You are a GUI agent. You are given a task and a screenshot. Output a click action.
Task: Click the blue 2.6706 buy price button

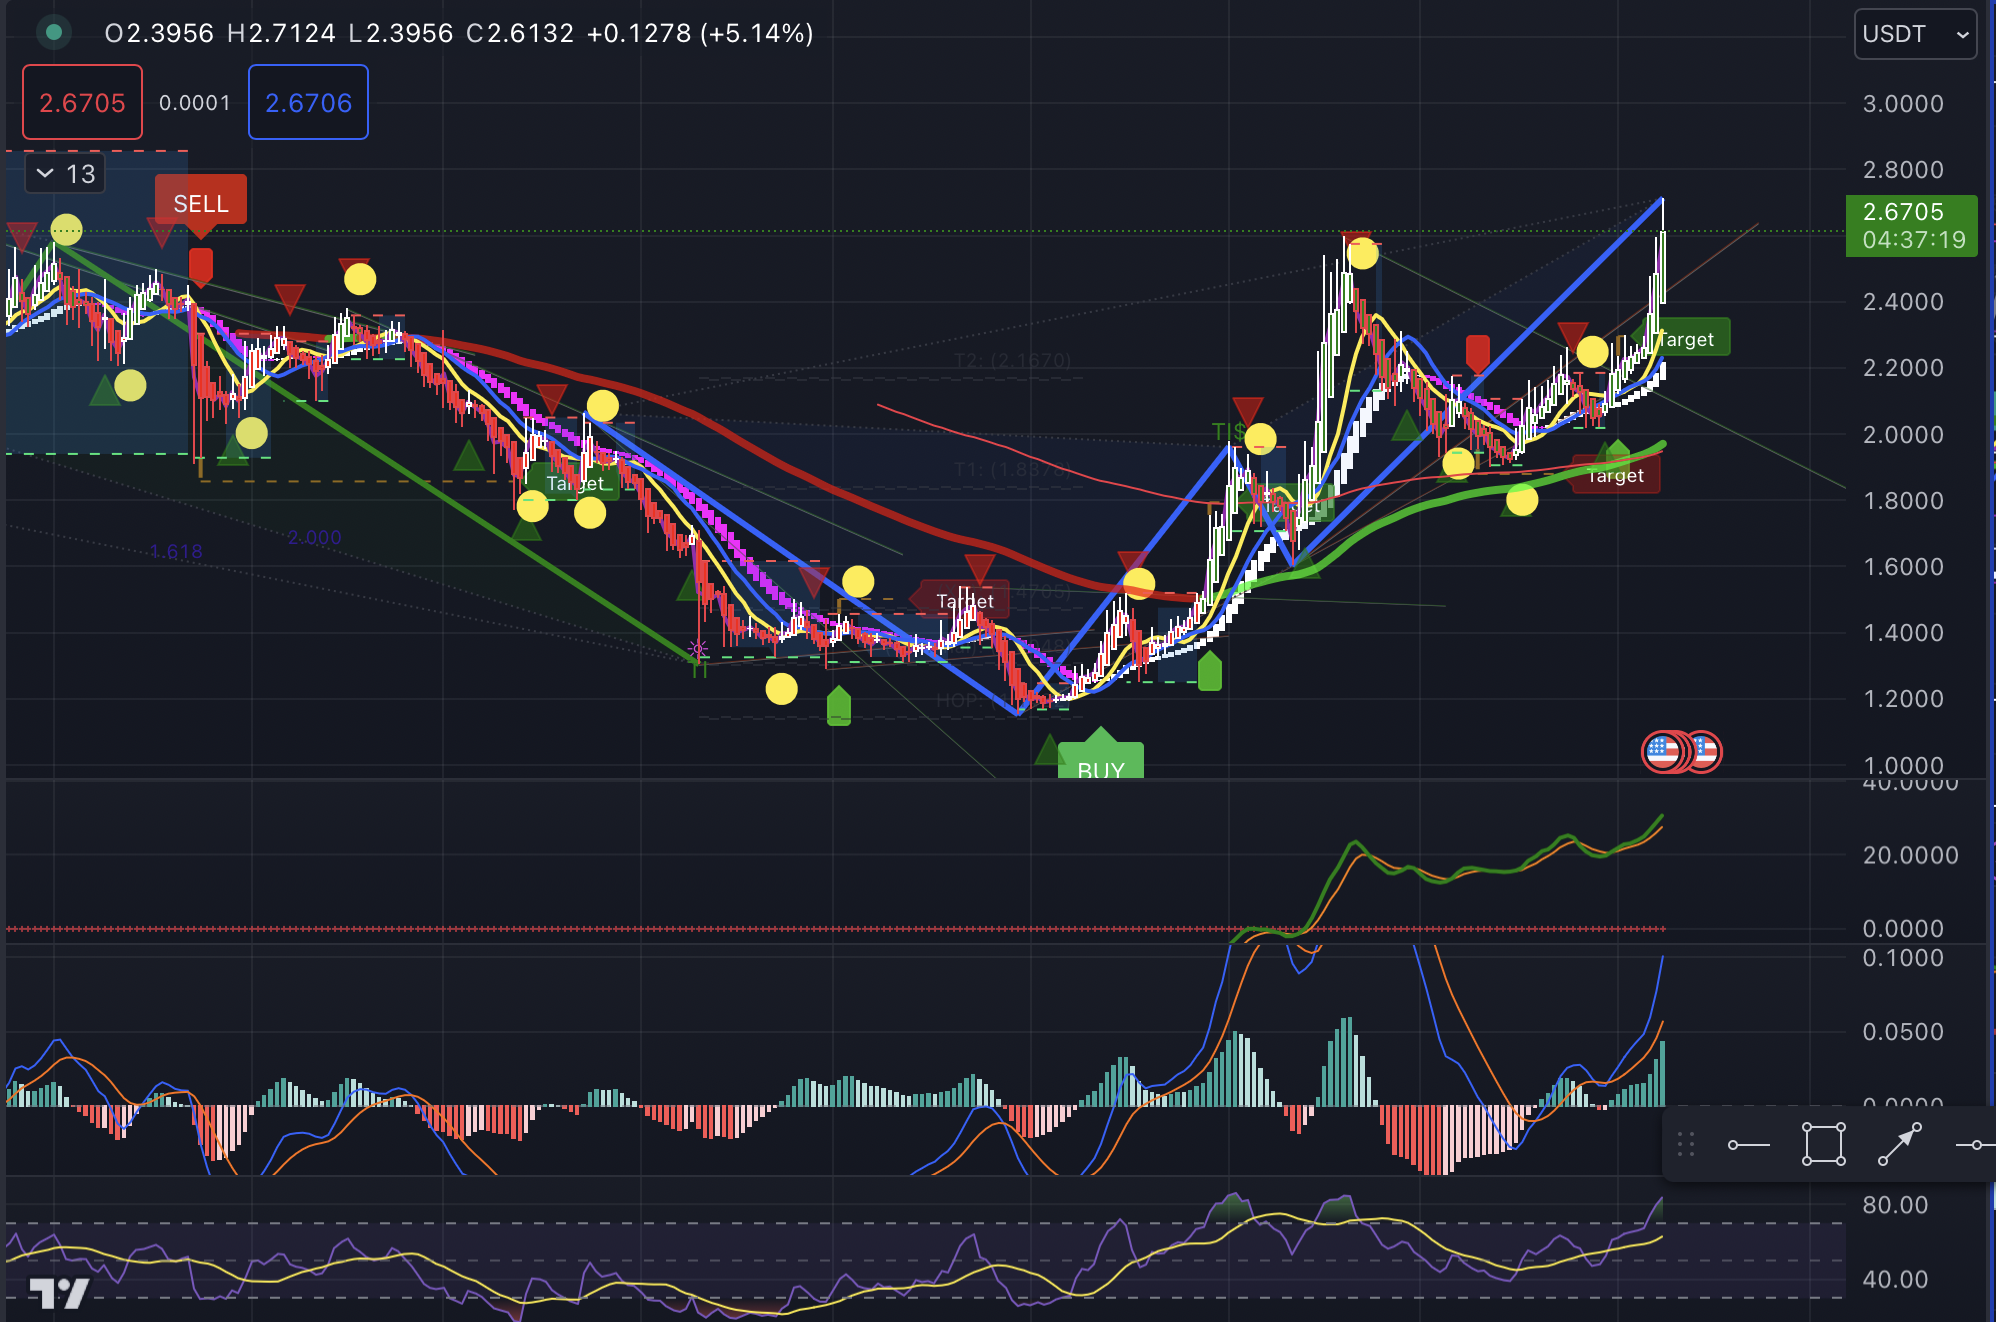tap(308, 103)
